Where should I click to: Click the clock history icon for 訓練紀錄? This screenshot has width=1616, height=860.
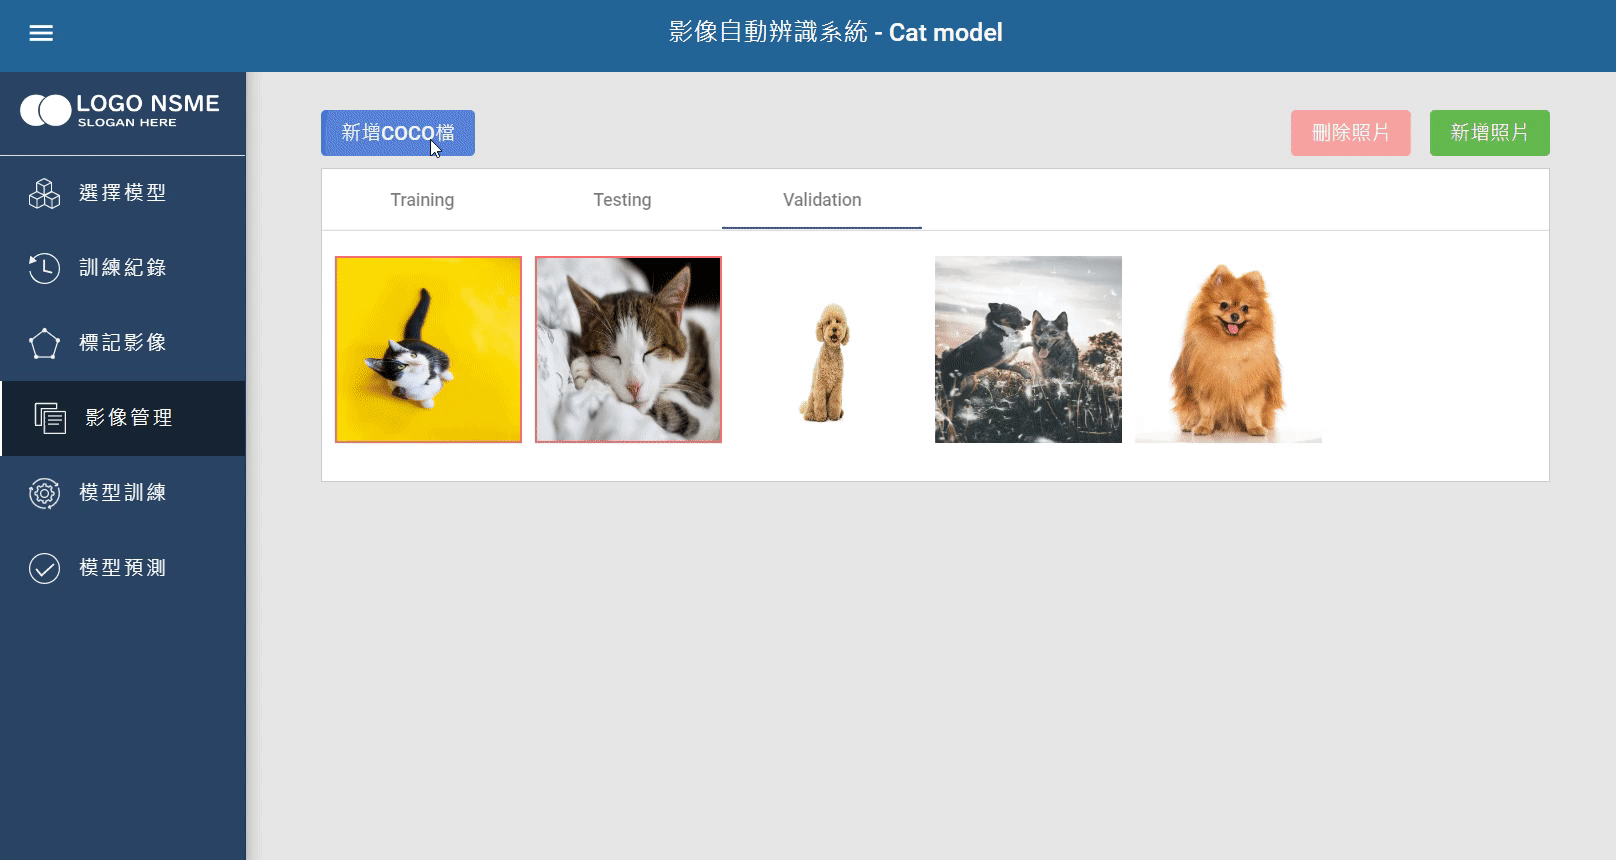(x=44, y=268)
